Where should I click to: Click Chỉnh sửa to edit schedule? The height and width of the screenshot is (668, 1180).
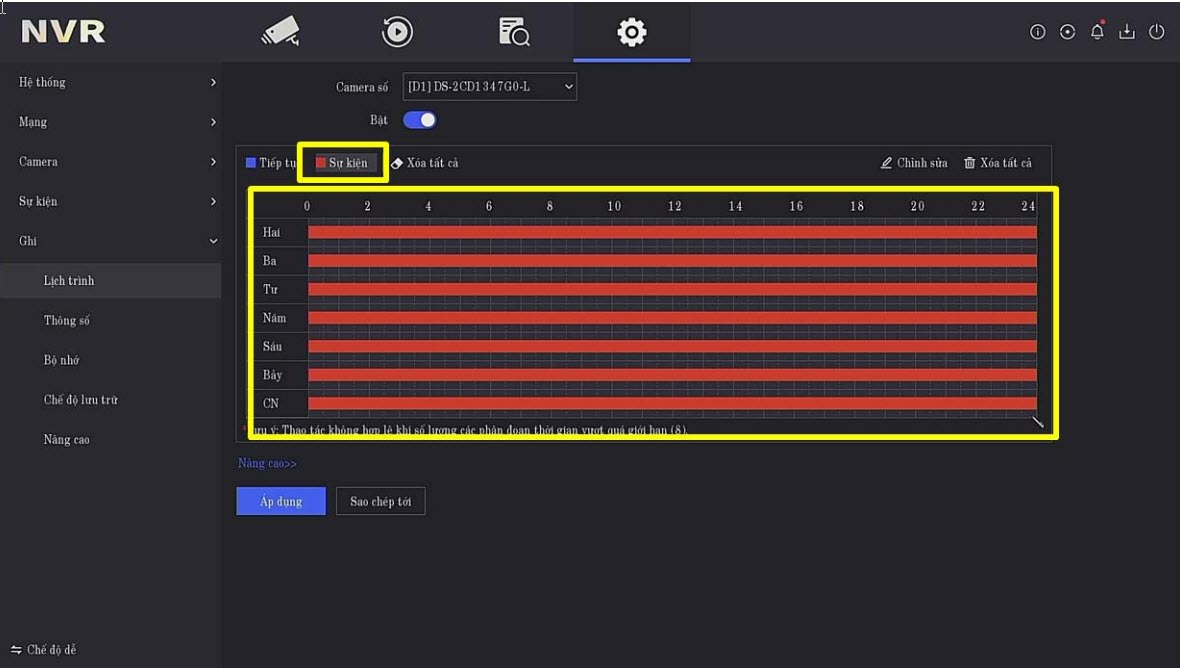click(x=914, y=163)
